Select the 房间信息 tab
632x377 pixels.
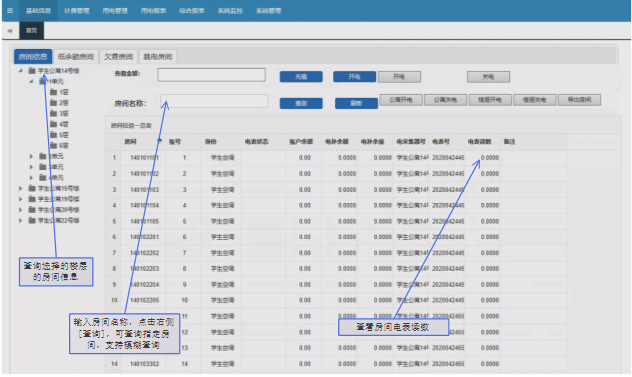pos(33,56)
